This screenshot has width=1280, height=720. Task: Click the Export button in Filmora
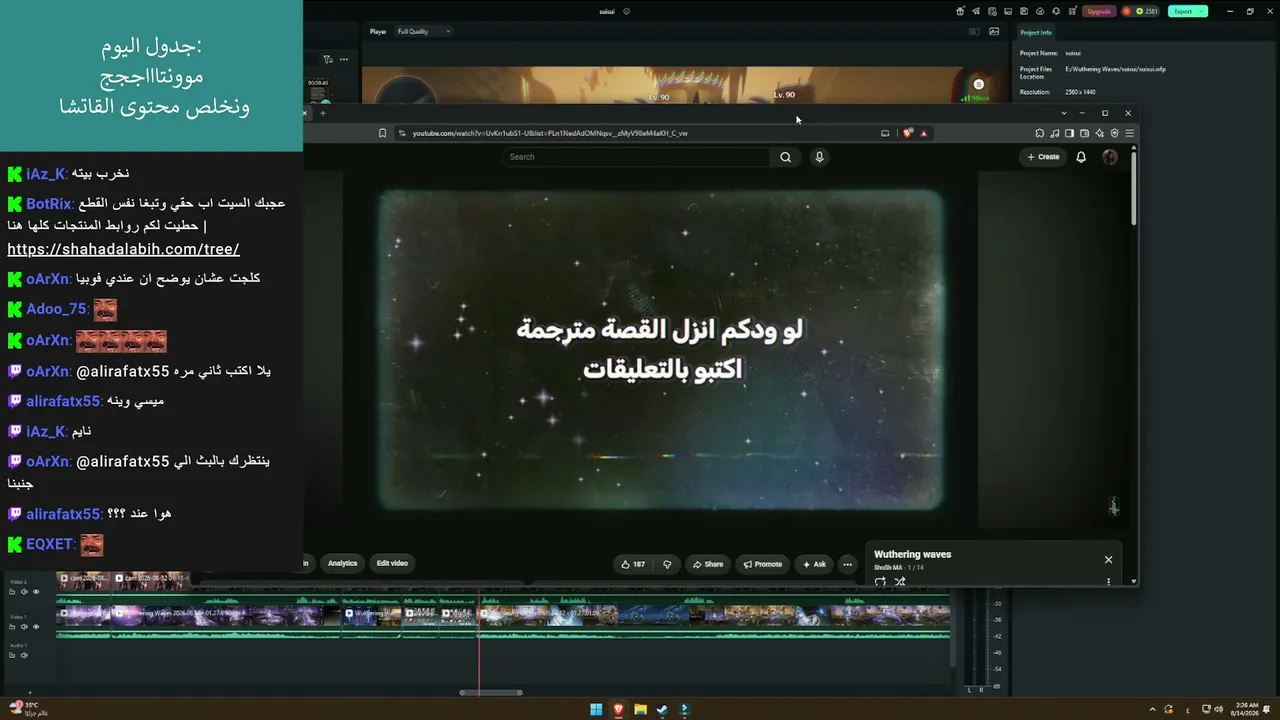[1187, 11]
